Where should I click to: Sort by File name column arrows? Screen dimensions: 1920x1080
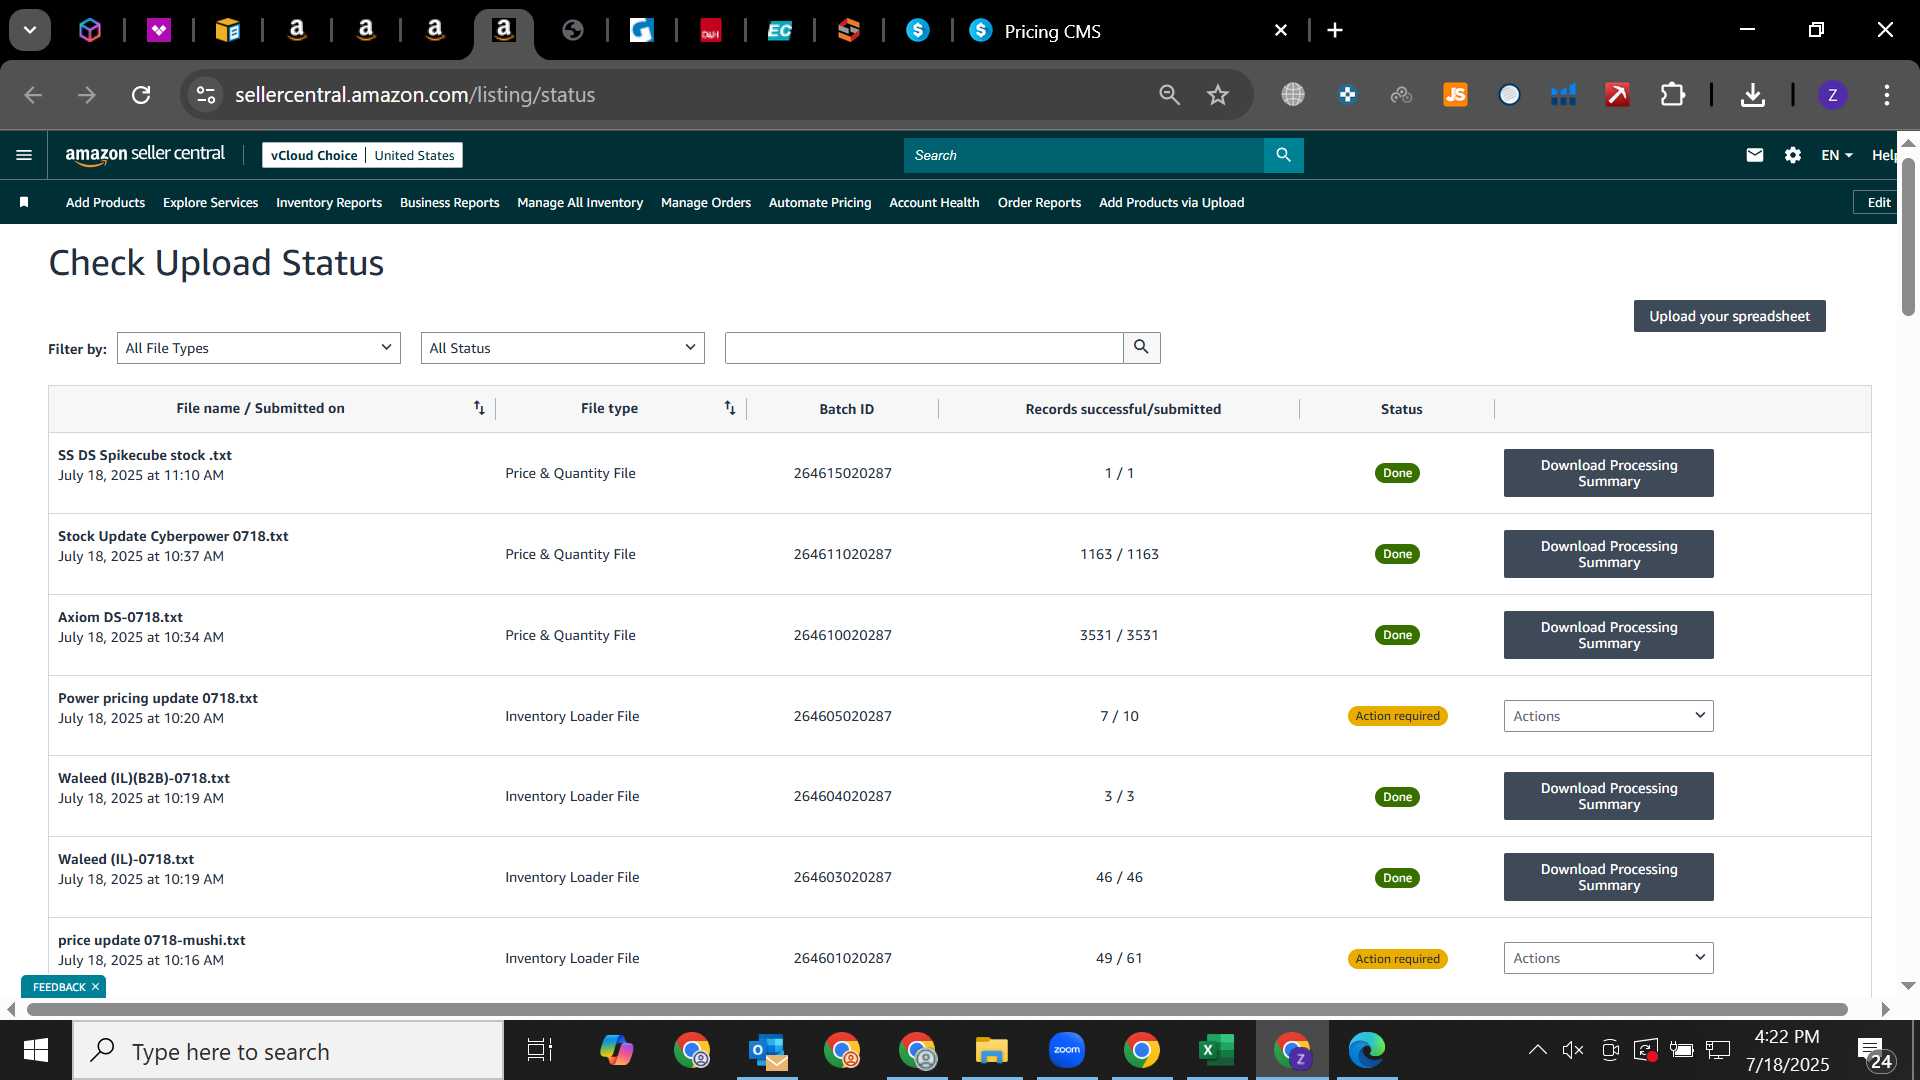[479, 408]
